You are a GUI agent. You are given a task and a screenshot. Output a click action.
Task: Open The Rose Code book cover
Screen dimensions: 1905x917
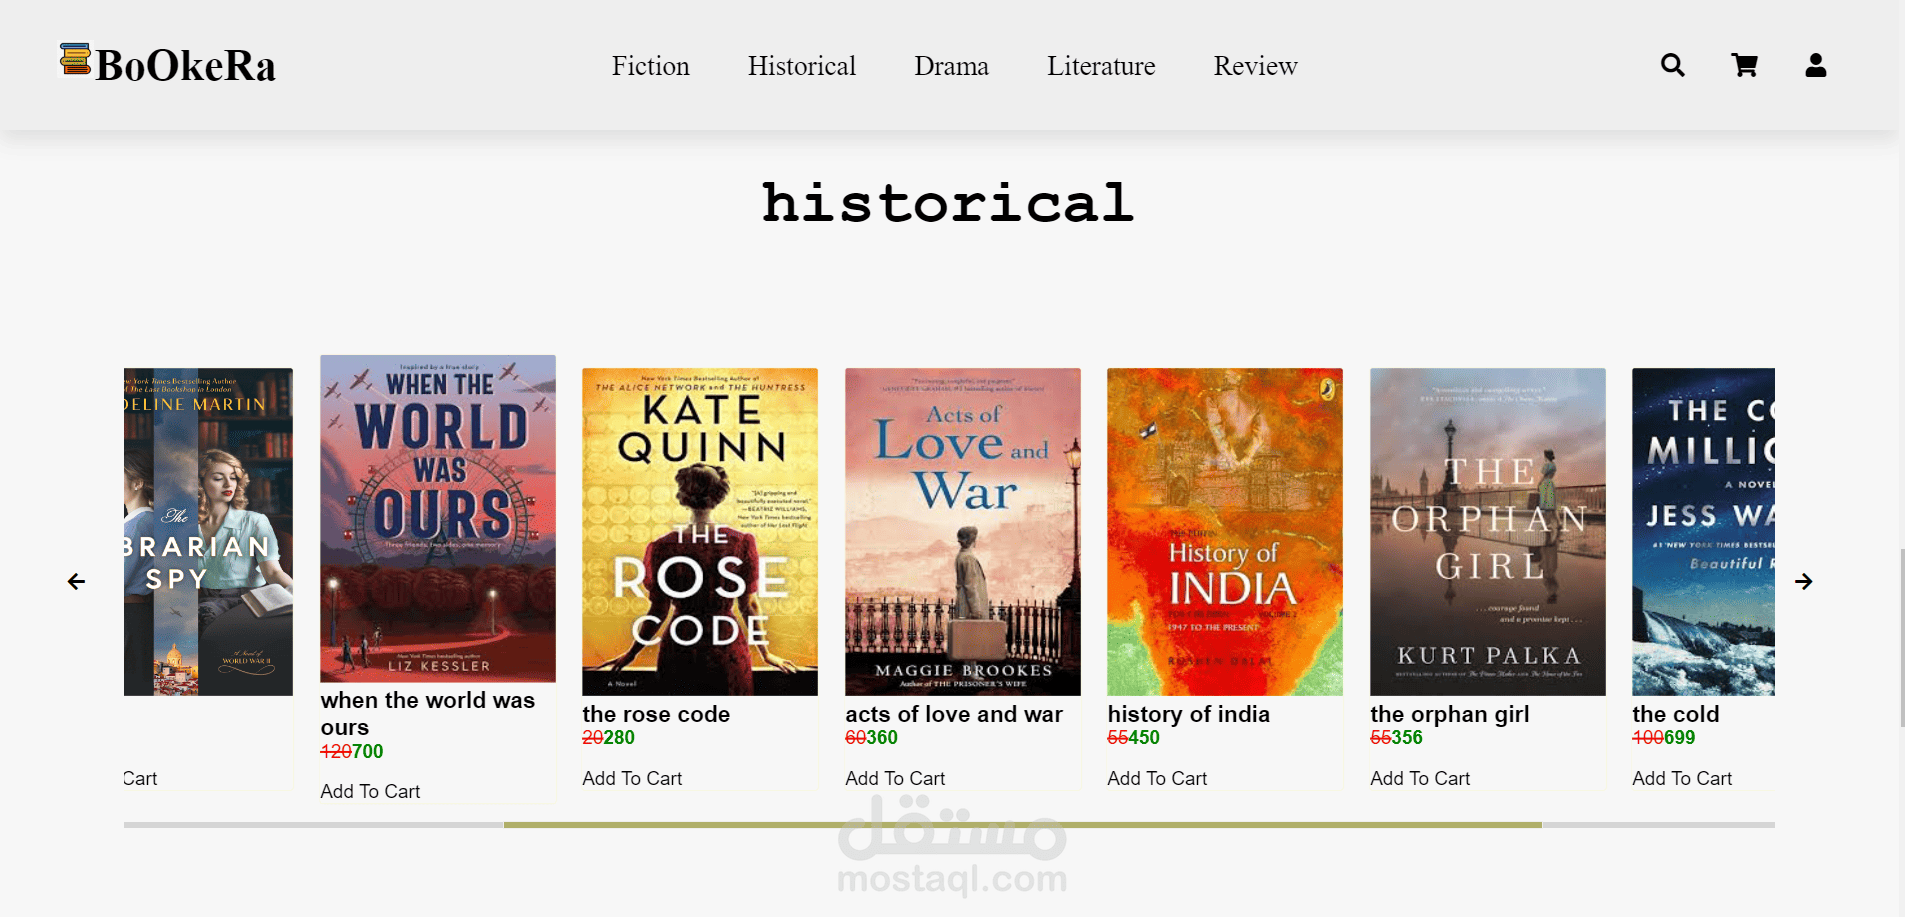(x=700, y=532)
